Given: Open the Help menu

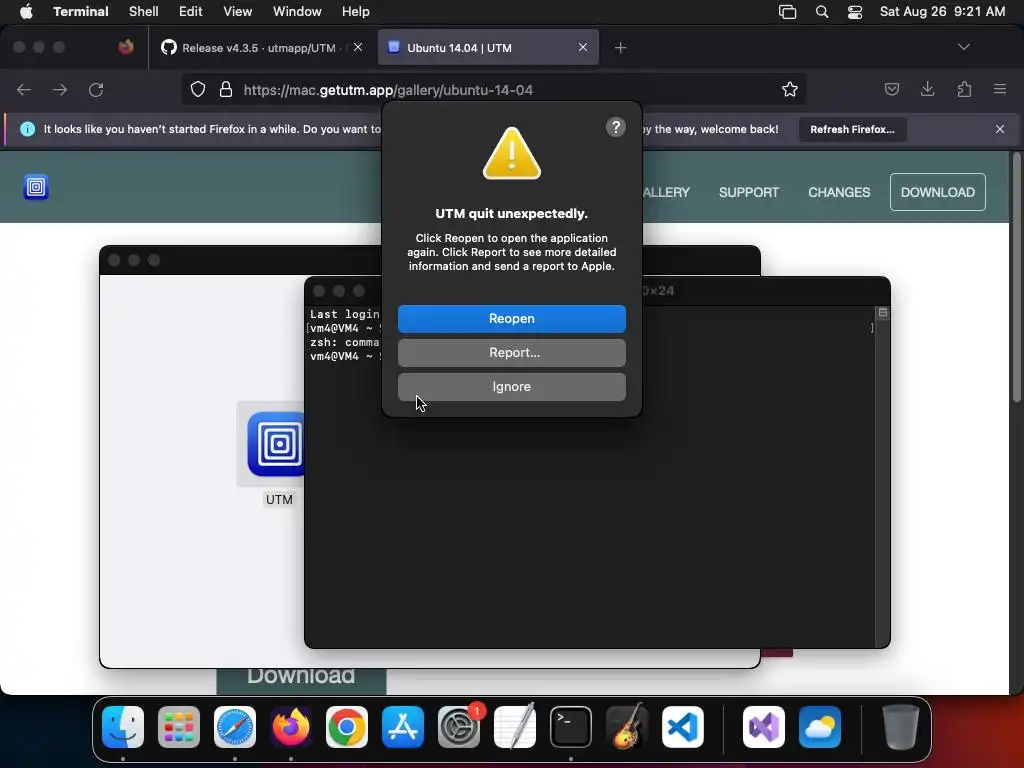Looking at the screenshot, I should pos(356,12).
